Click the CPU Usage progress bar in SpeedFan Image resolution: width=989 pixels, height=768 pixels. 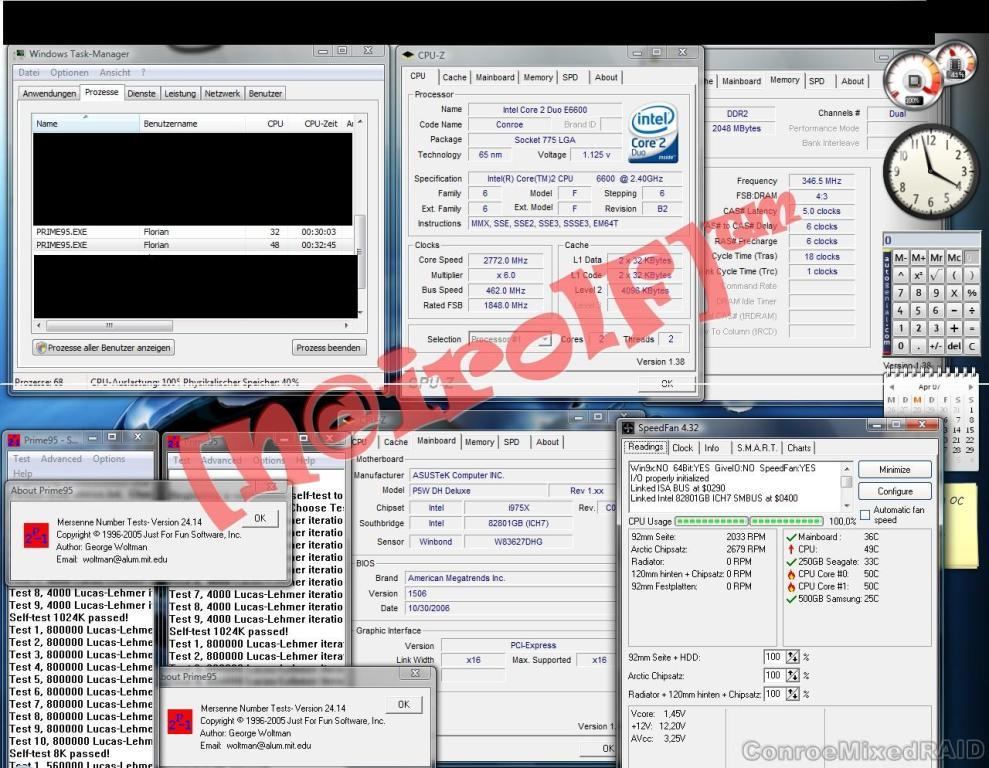point(749,521)
